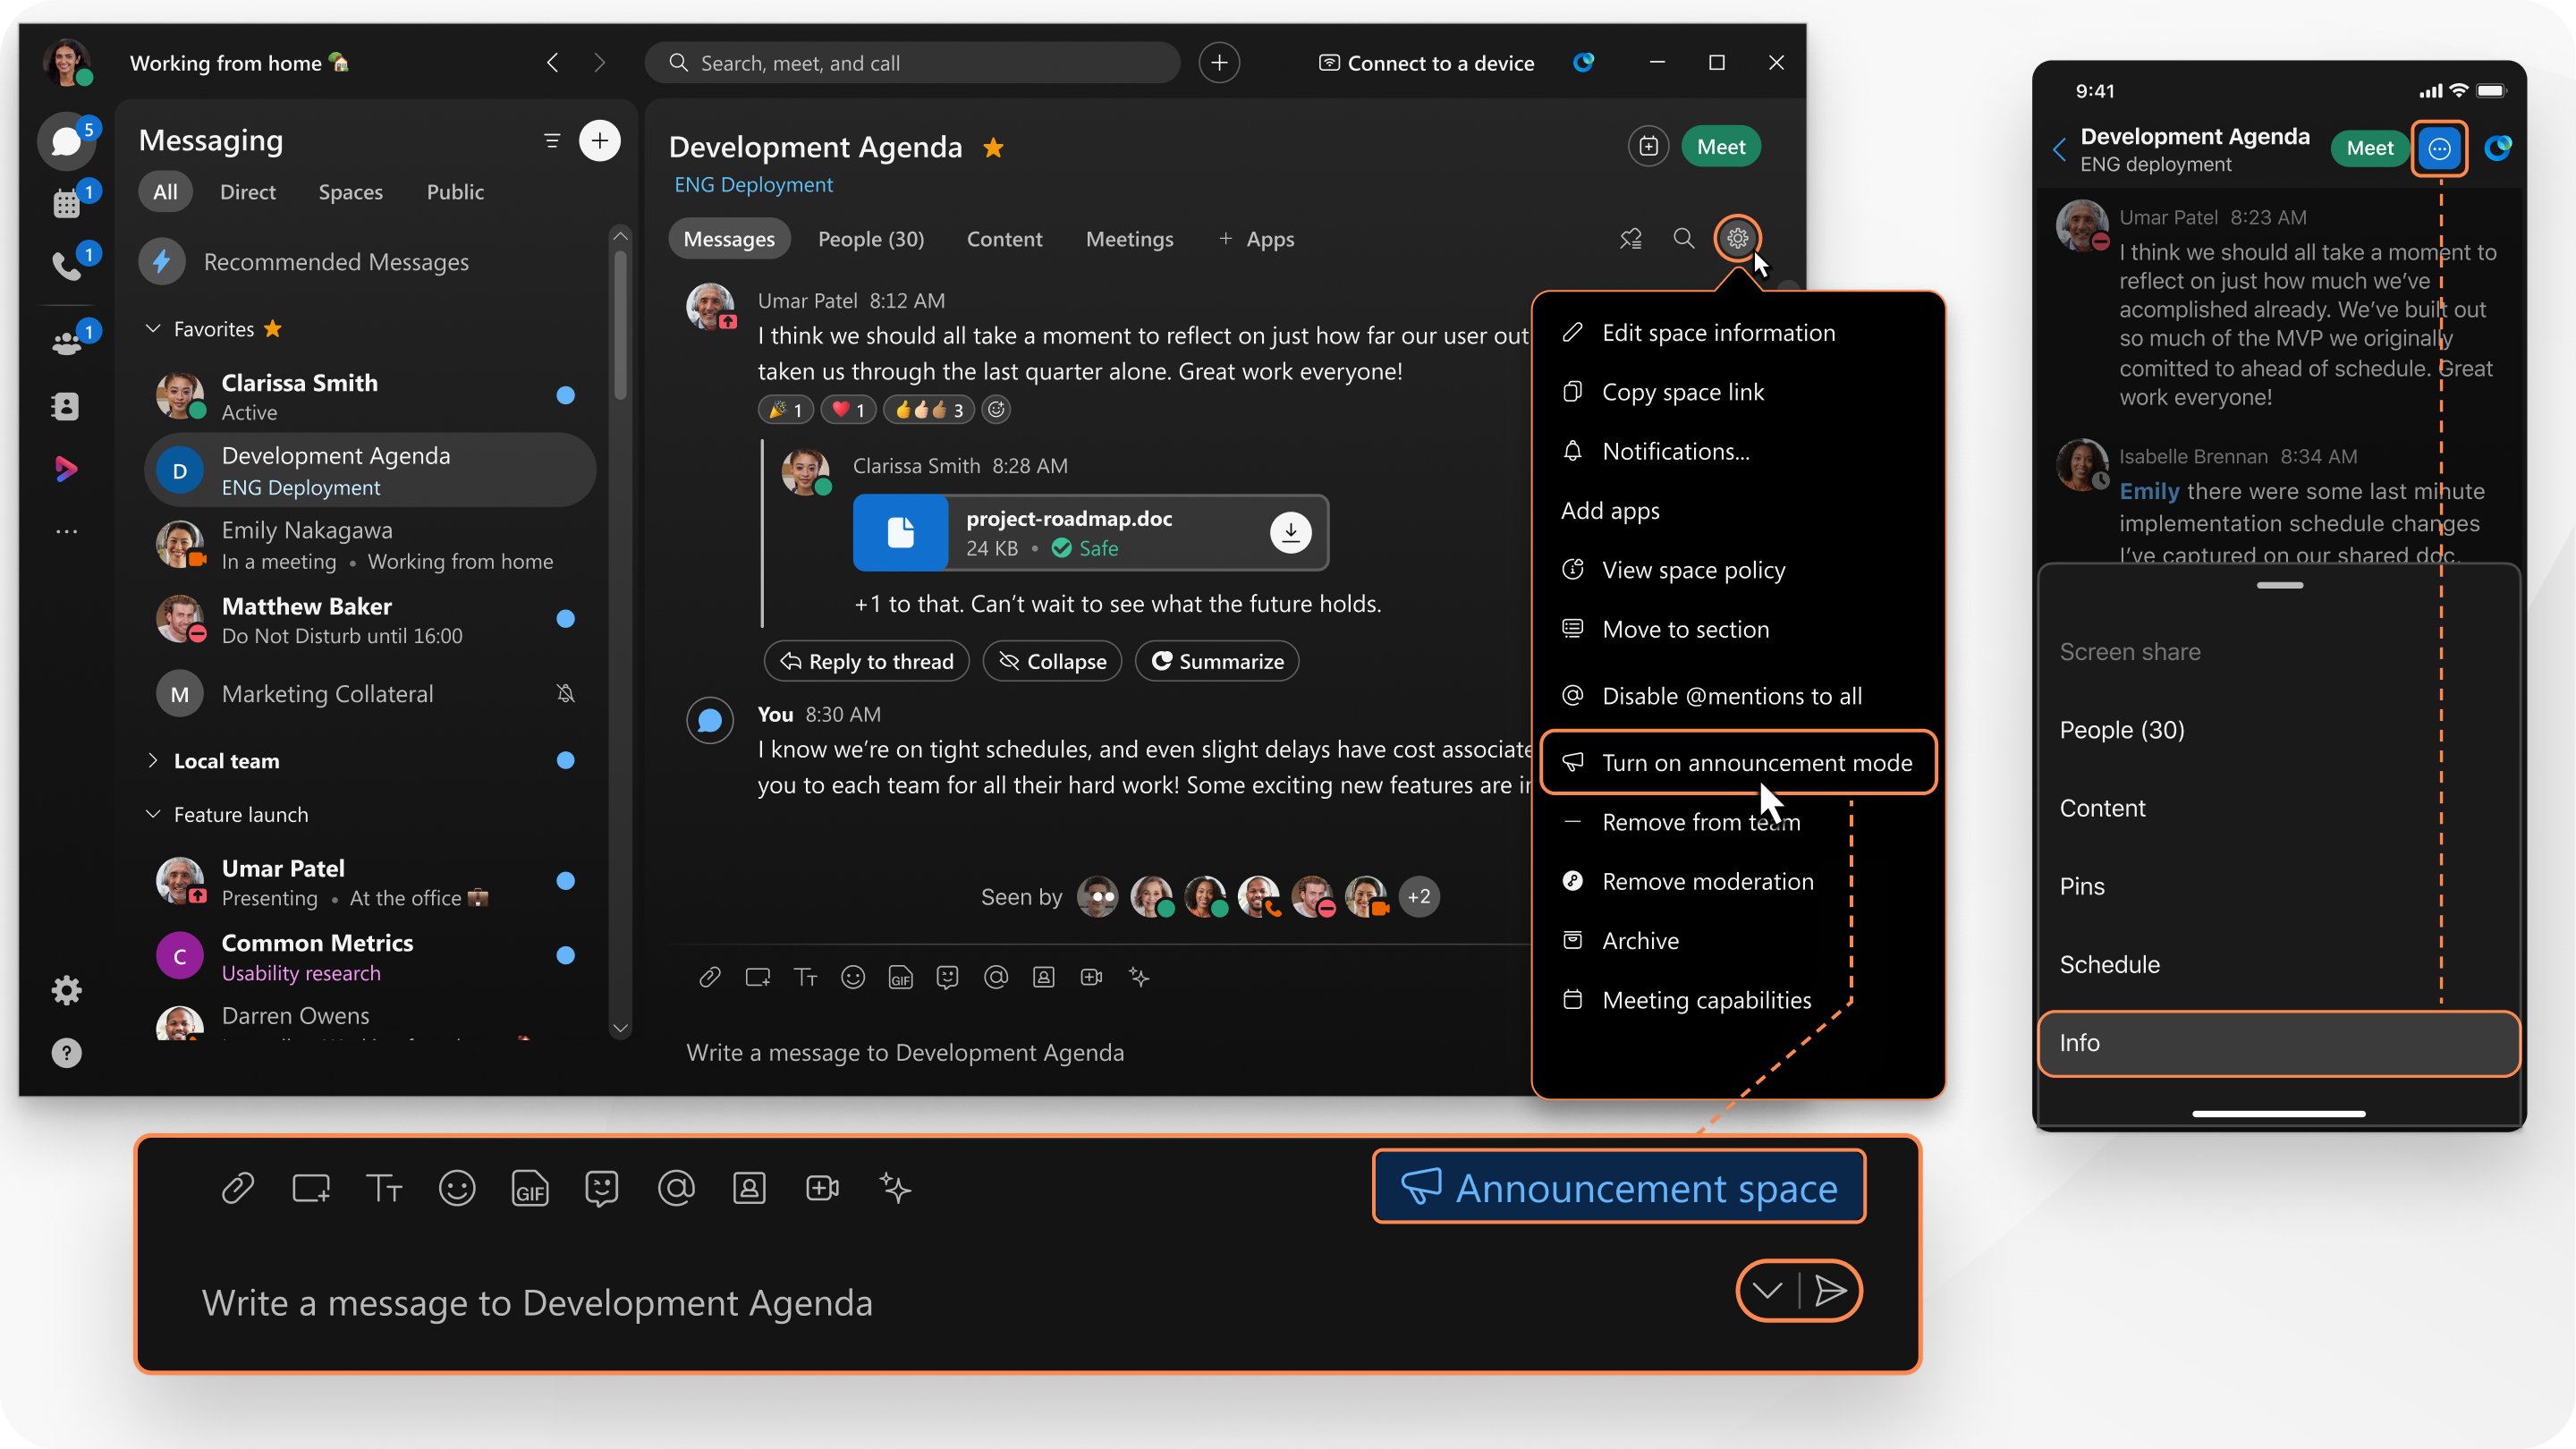Enable Remove moderation option
This screenshot has height=1449, width=2576.
coord(1707,881)
